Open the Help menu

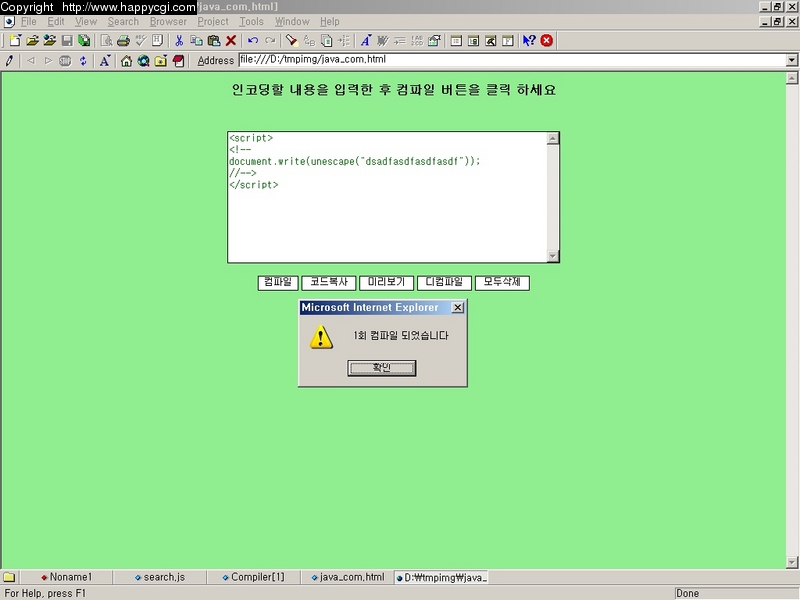330,21
